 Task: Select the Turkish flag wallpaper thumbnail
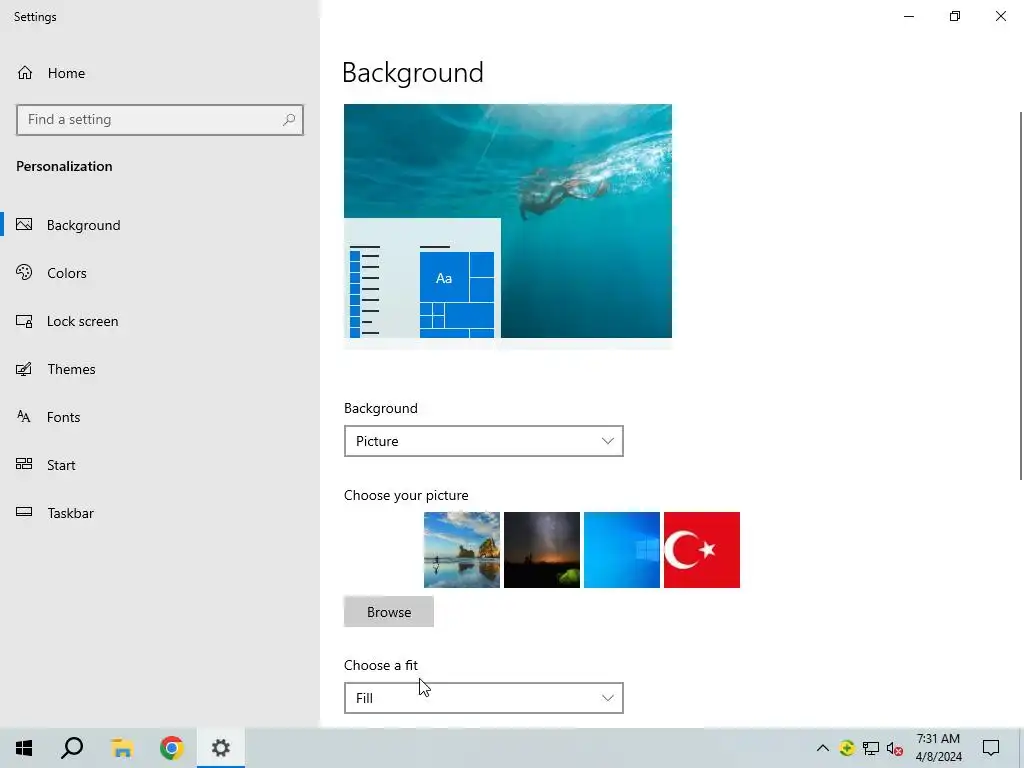click(701, 550)
